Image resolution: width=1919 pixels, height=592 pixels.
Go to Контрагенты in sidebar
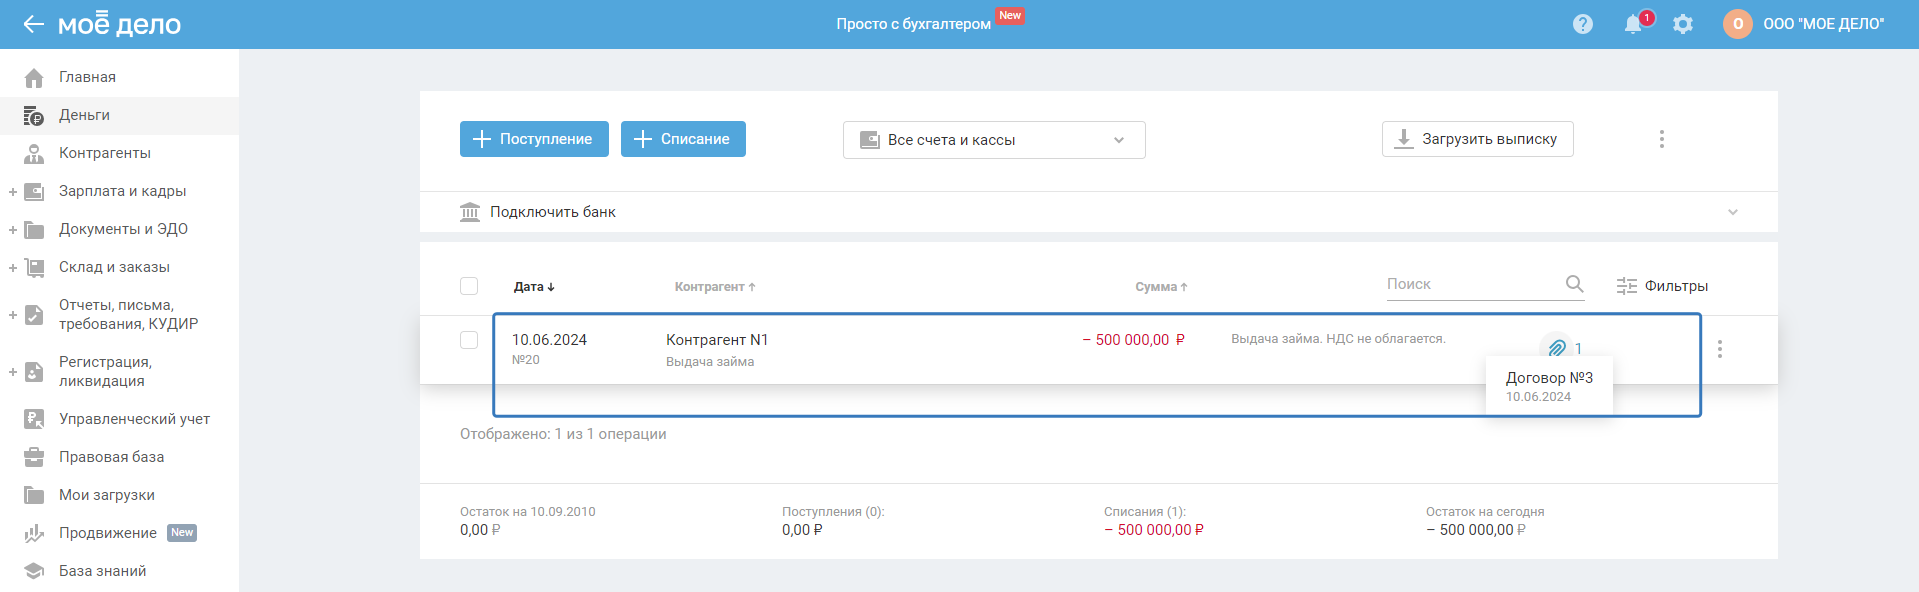(104, 153)
